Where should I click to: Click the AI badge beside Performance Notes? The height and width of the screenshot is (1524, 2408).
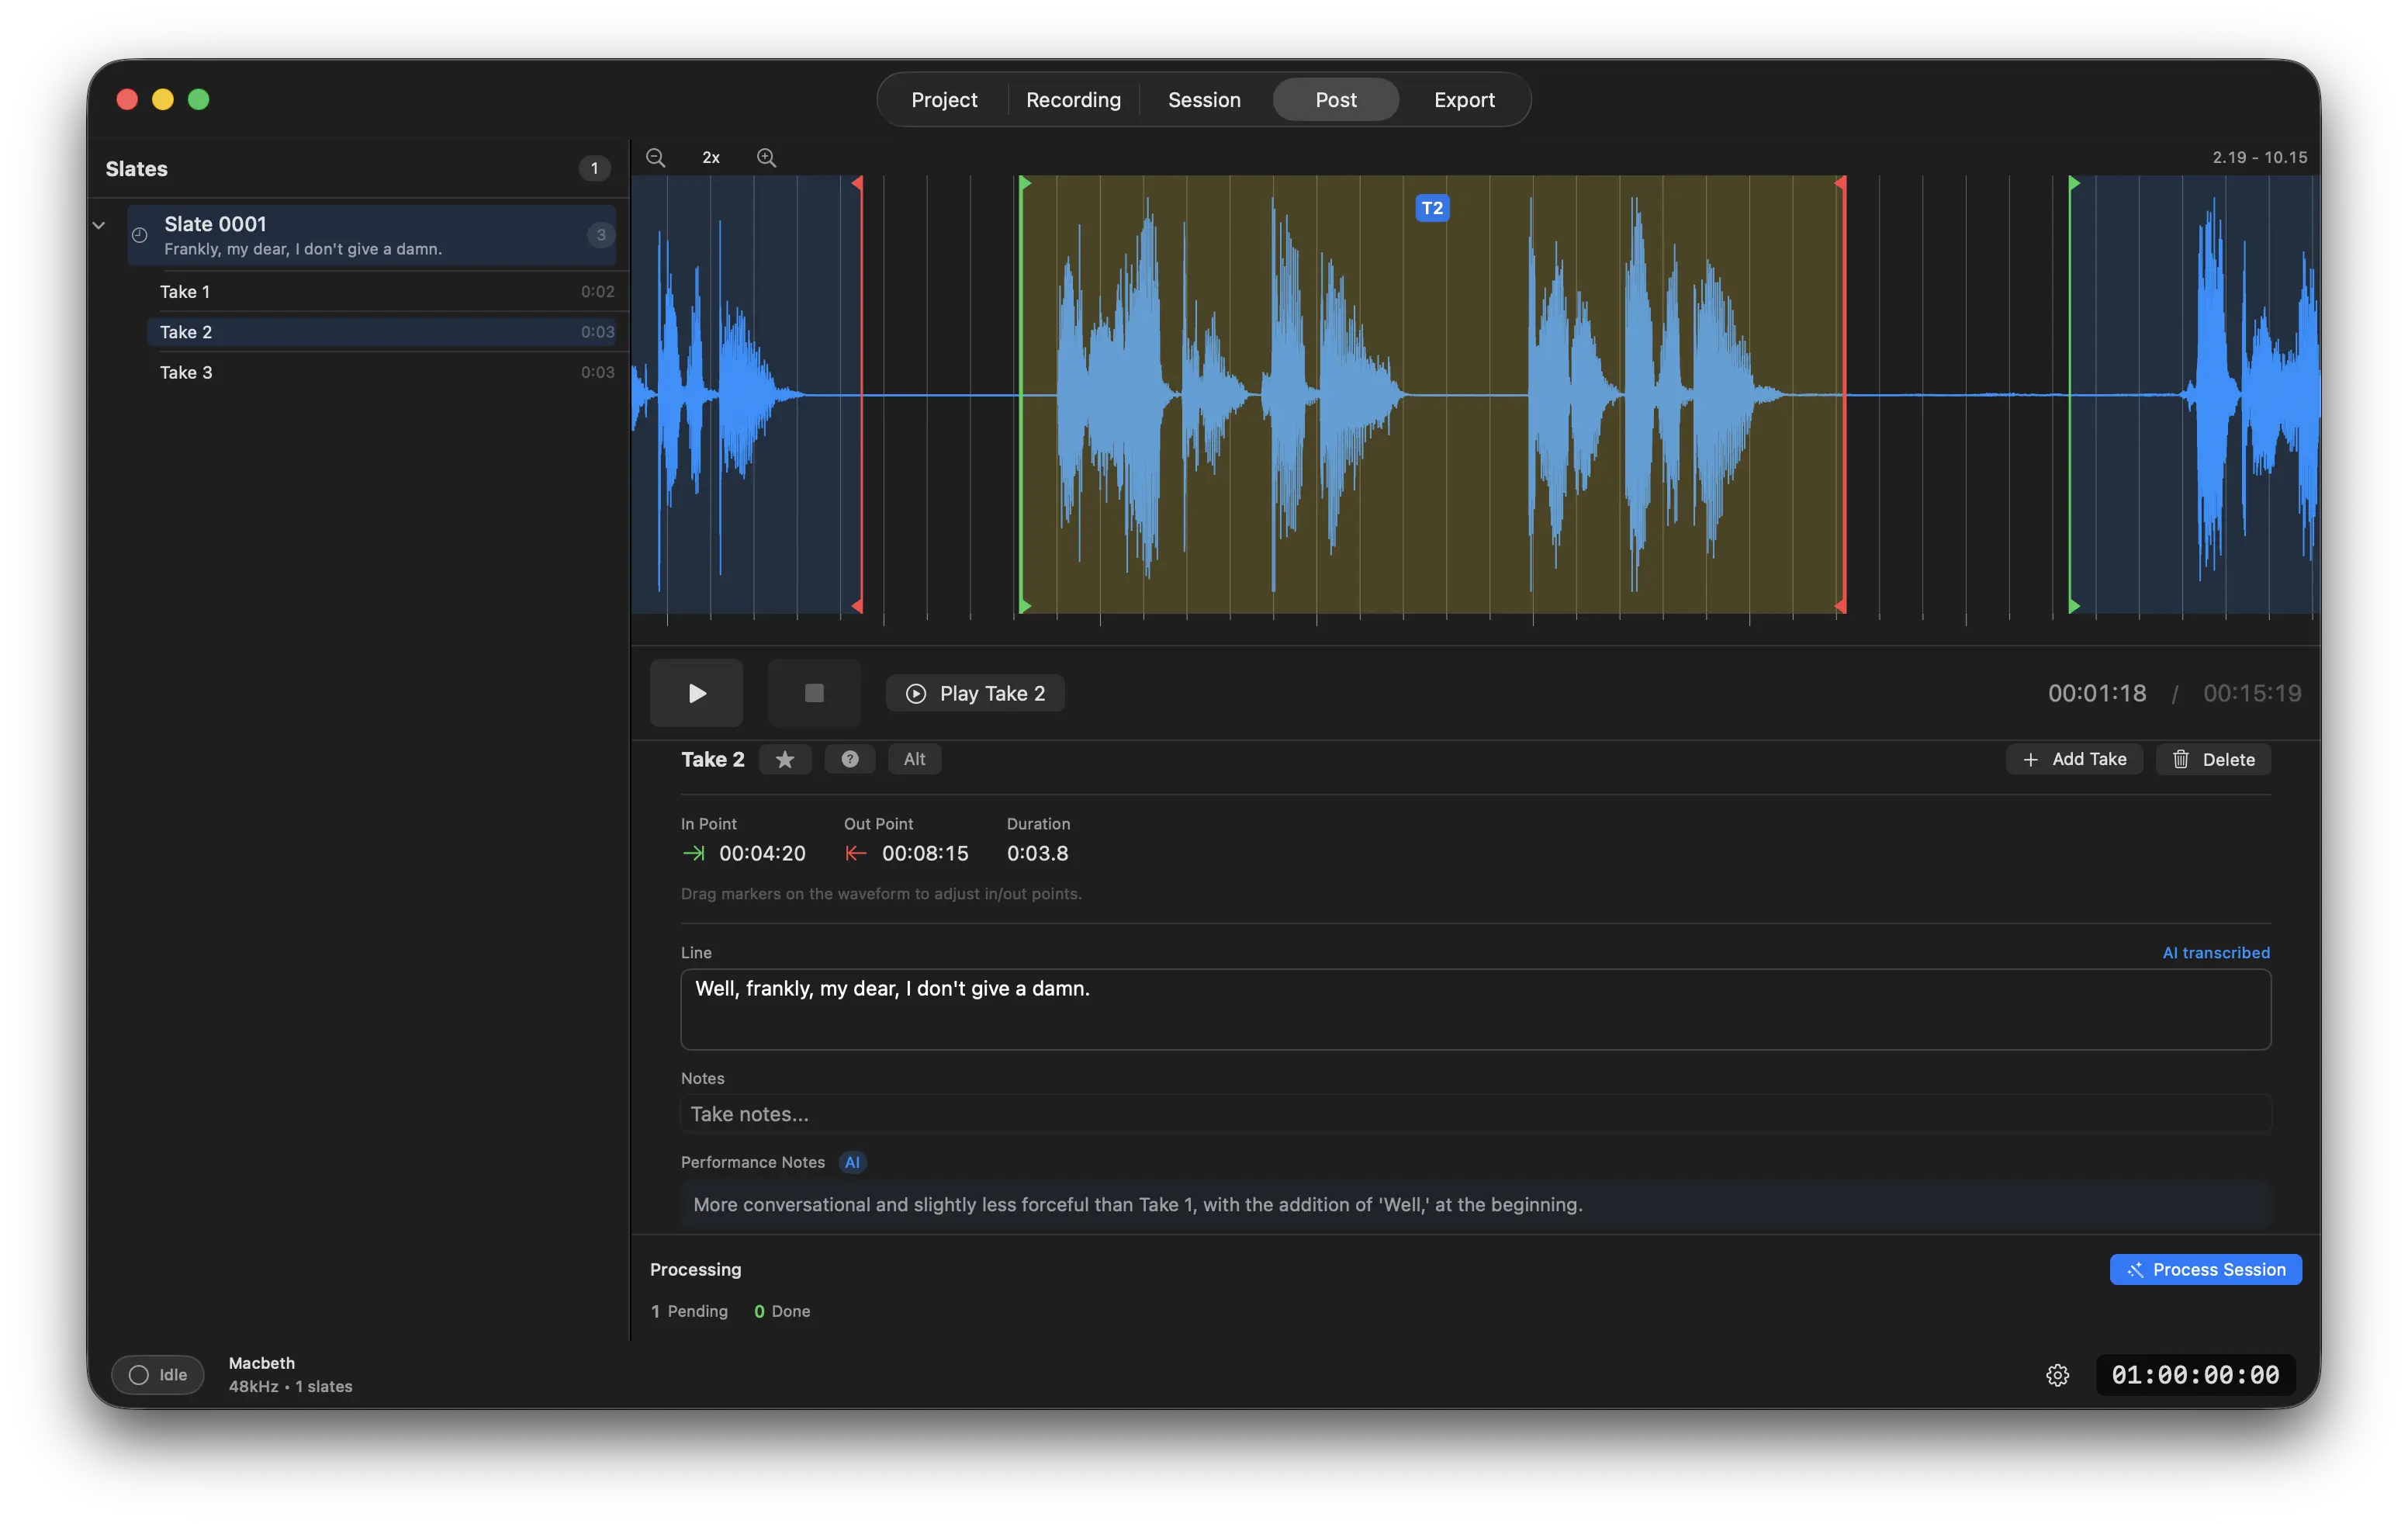coord(852,1162)
